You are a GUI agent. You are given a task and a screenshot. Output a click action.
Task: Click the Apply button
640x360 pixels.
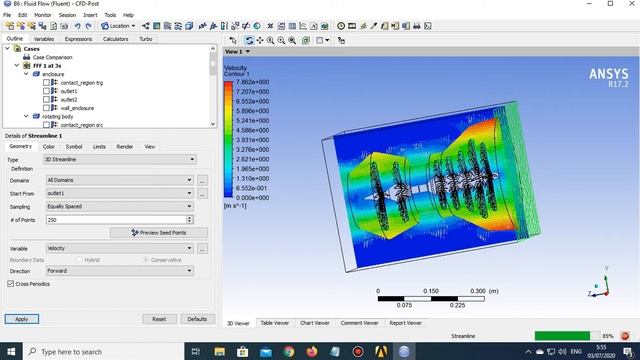tap(22, 319)
